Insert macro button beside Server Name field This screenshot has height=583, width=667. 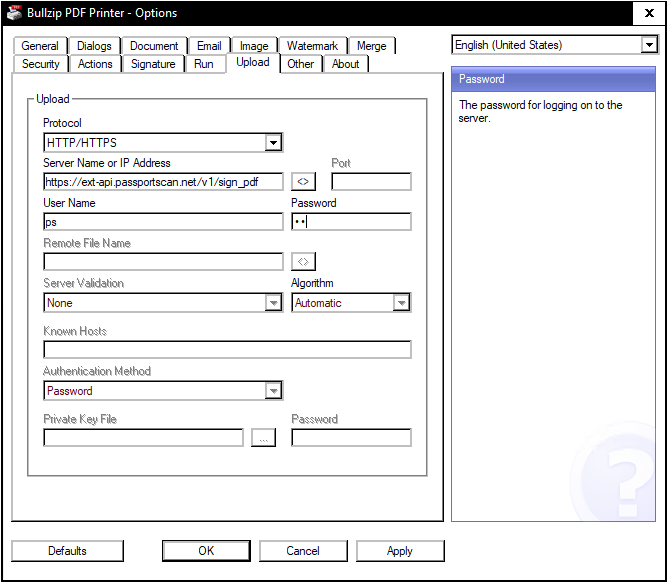tap(303, 182)
